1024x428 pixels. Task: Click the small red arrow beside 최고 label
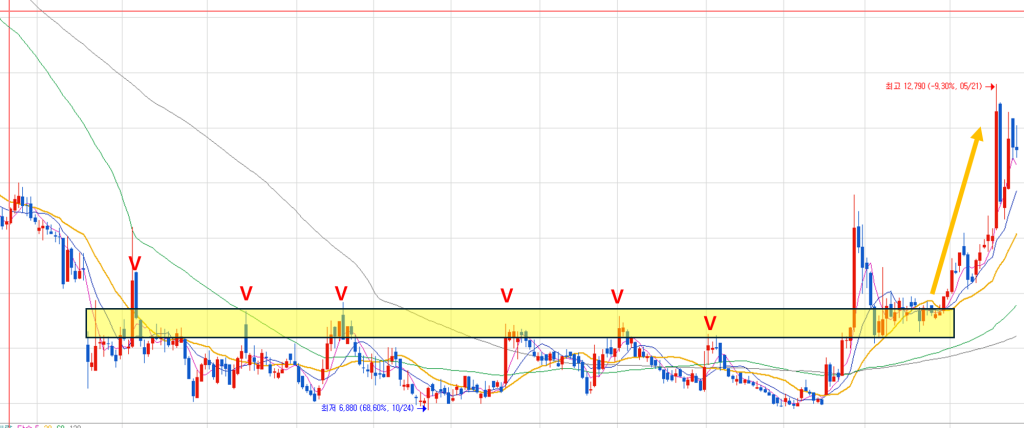tap(992, 88)
